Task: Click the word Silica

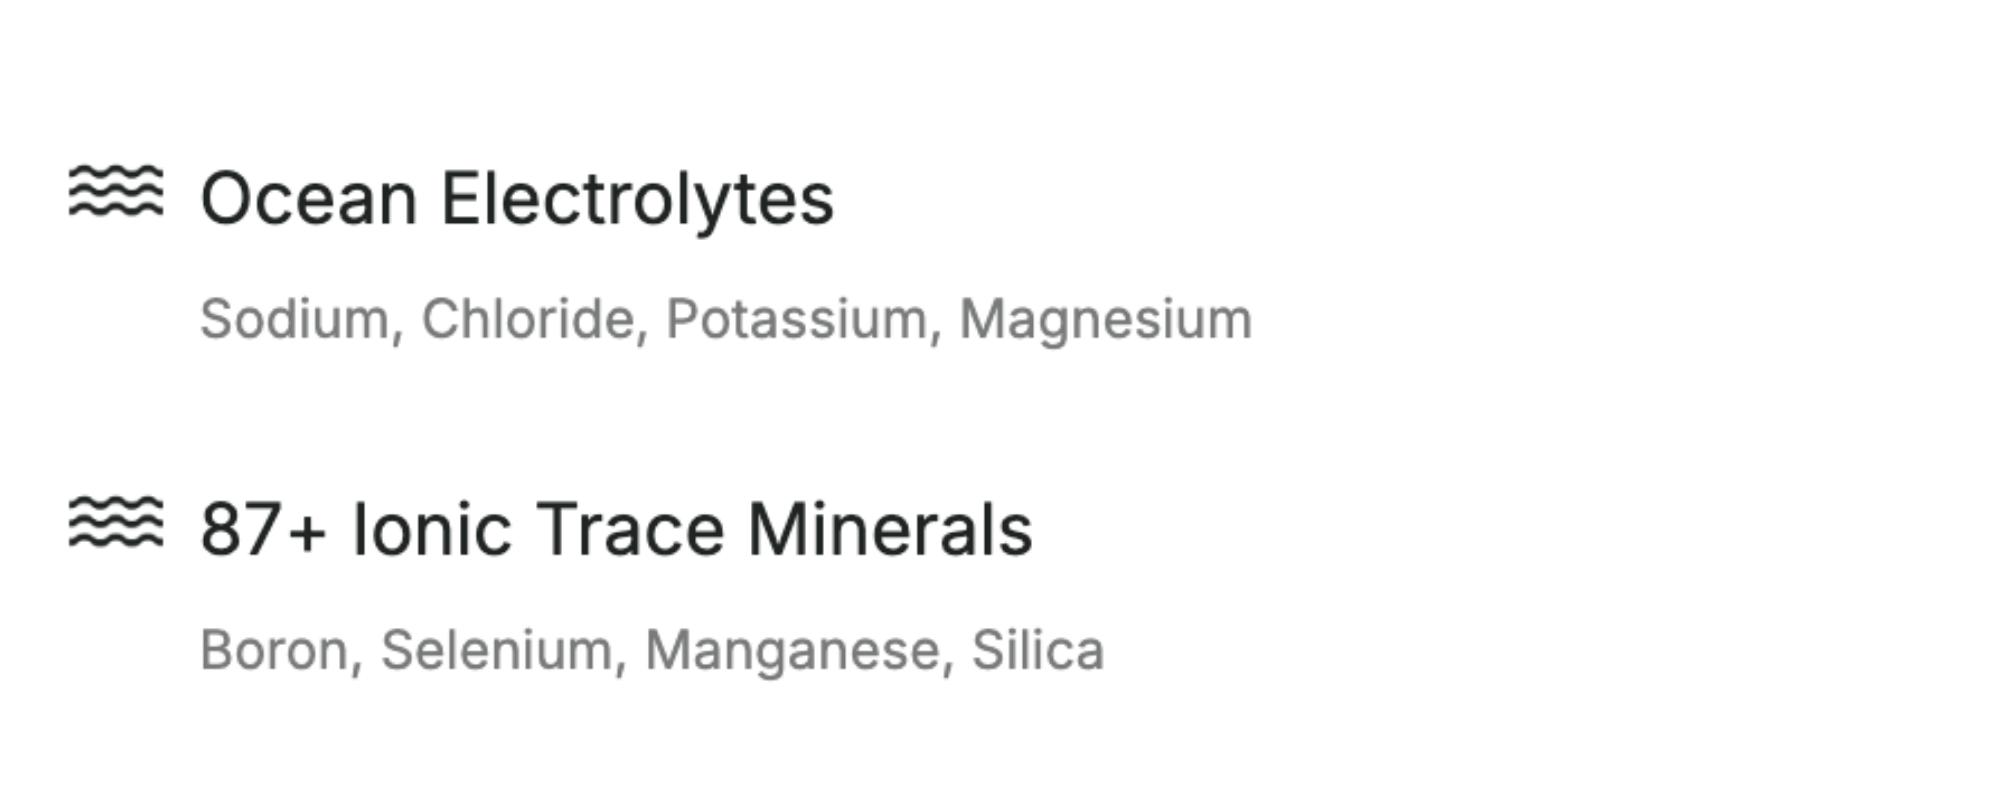Action: click(x=1037, y=650)
